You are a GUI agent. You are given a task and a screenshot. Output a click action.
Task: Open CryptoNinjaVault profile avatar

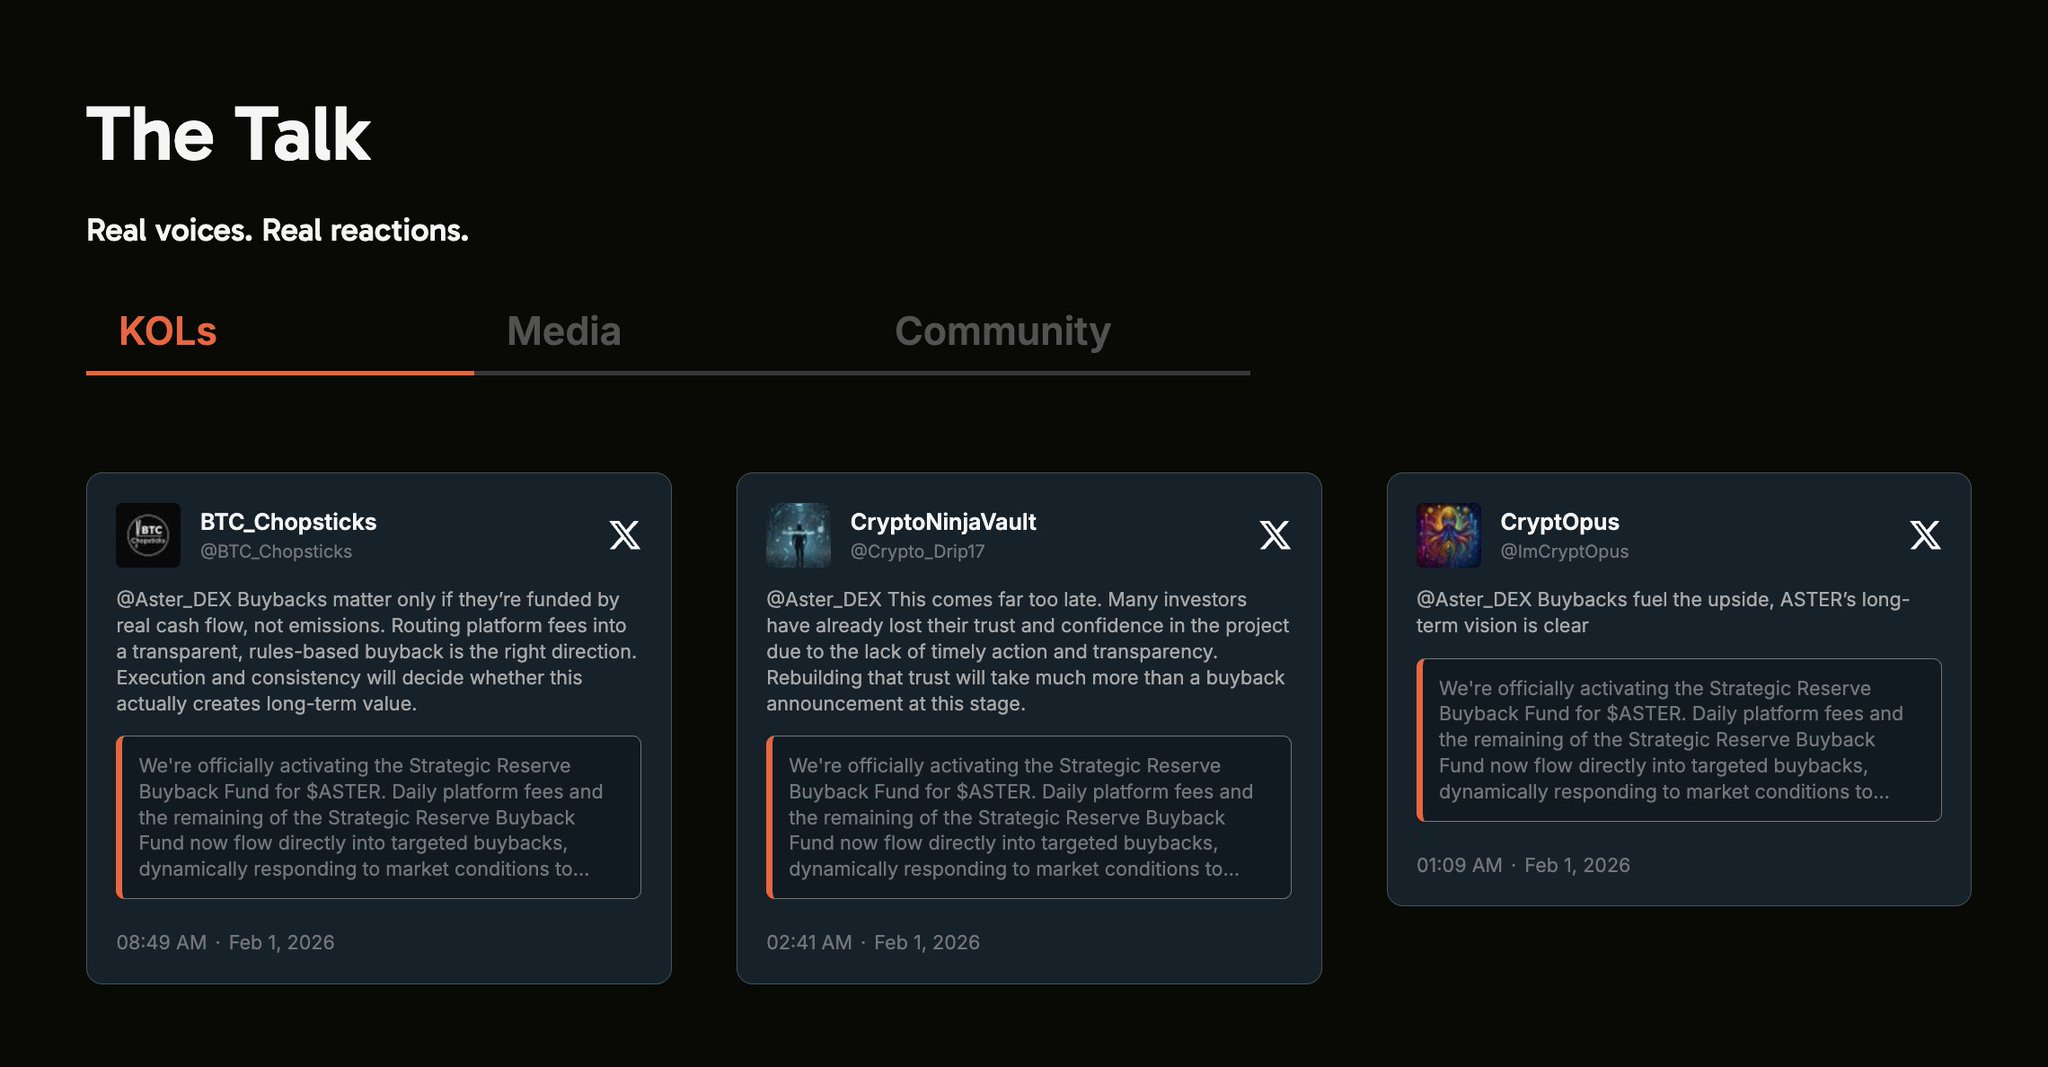(x=798, y=535)
